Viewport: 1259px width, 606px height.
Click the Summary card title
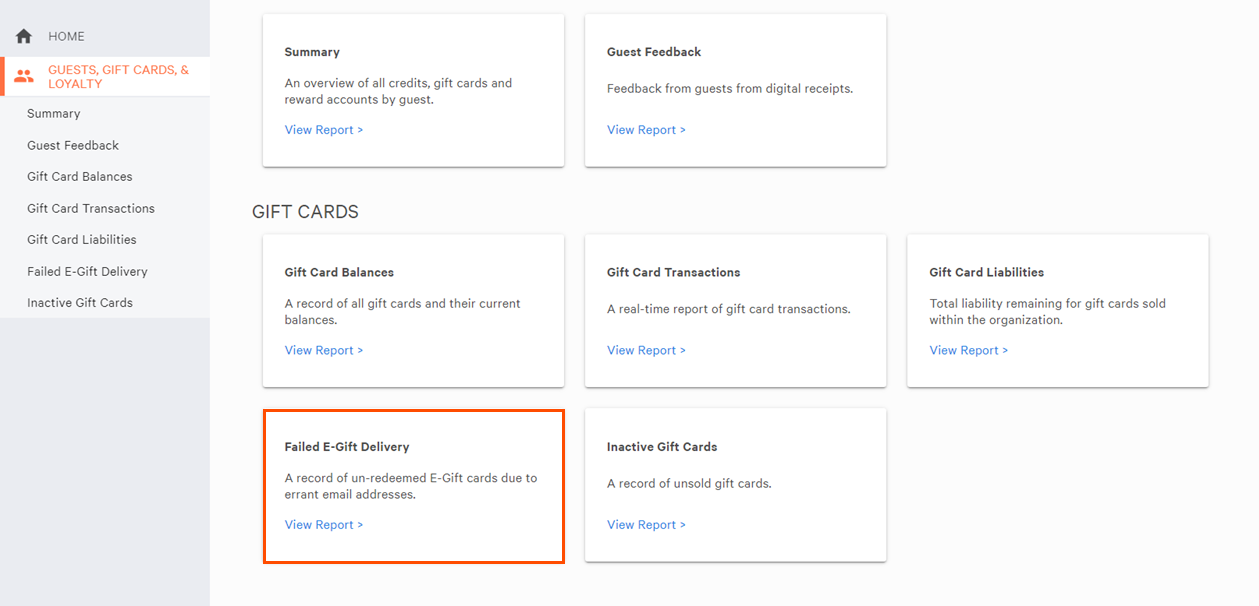coord(312,52)
